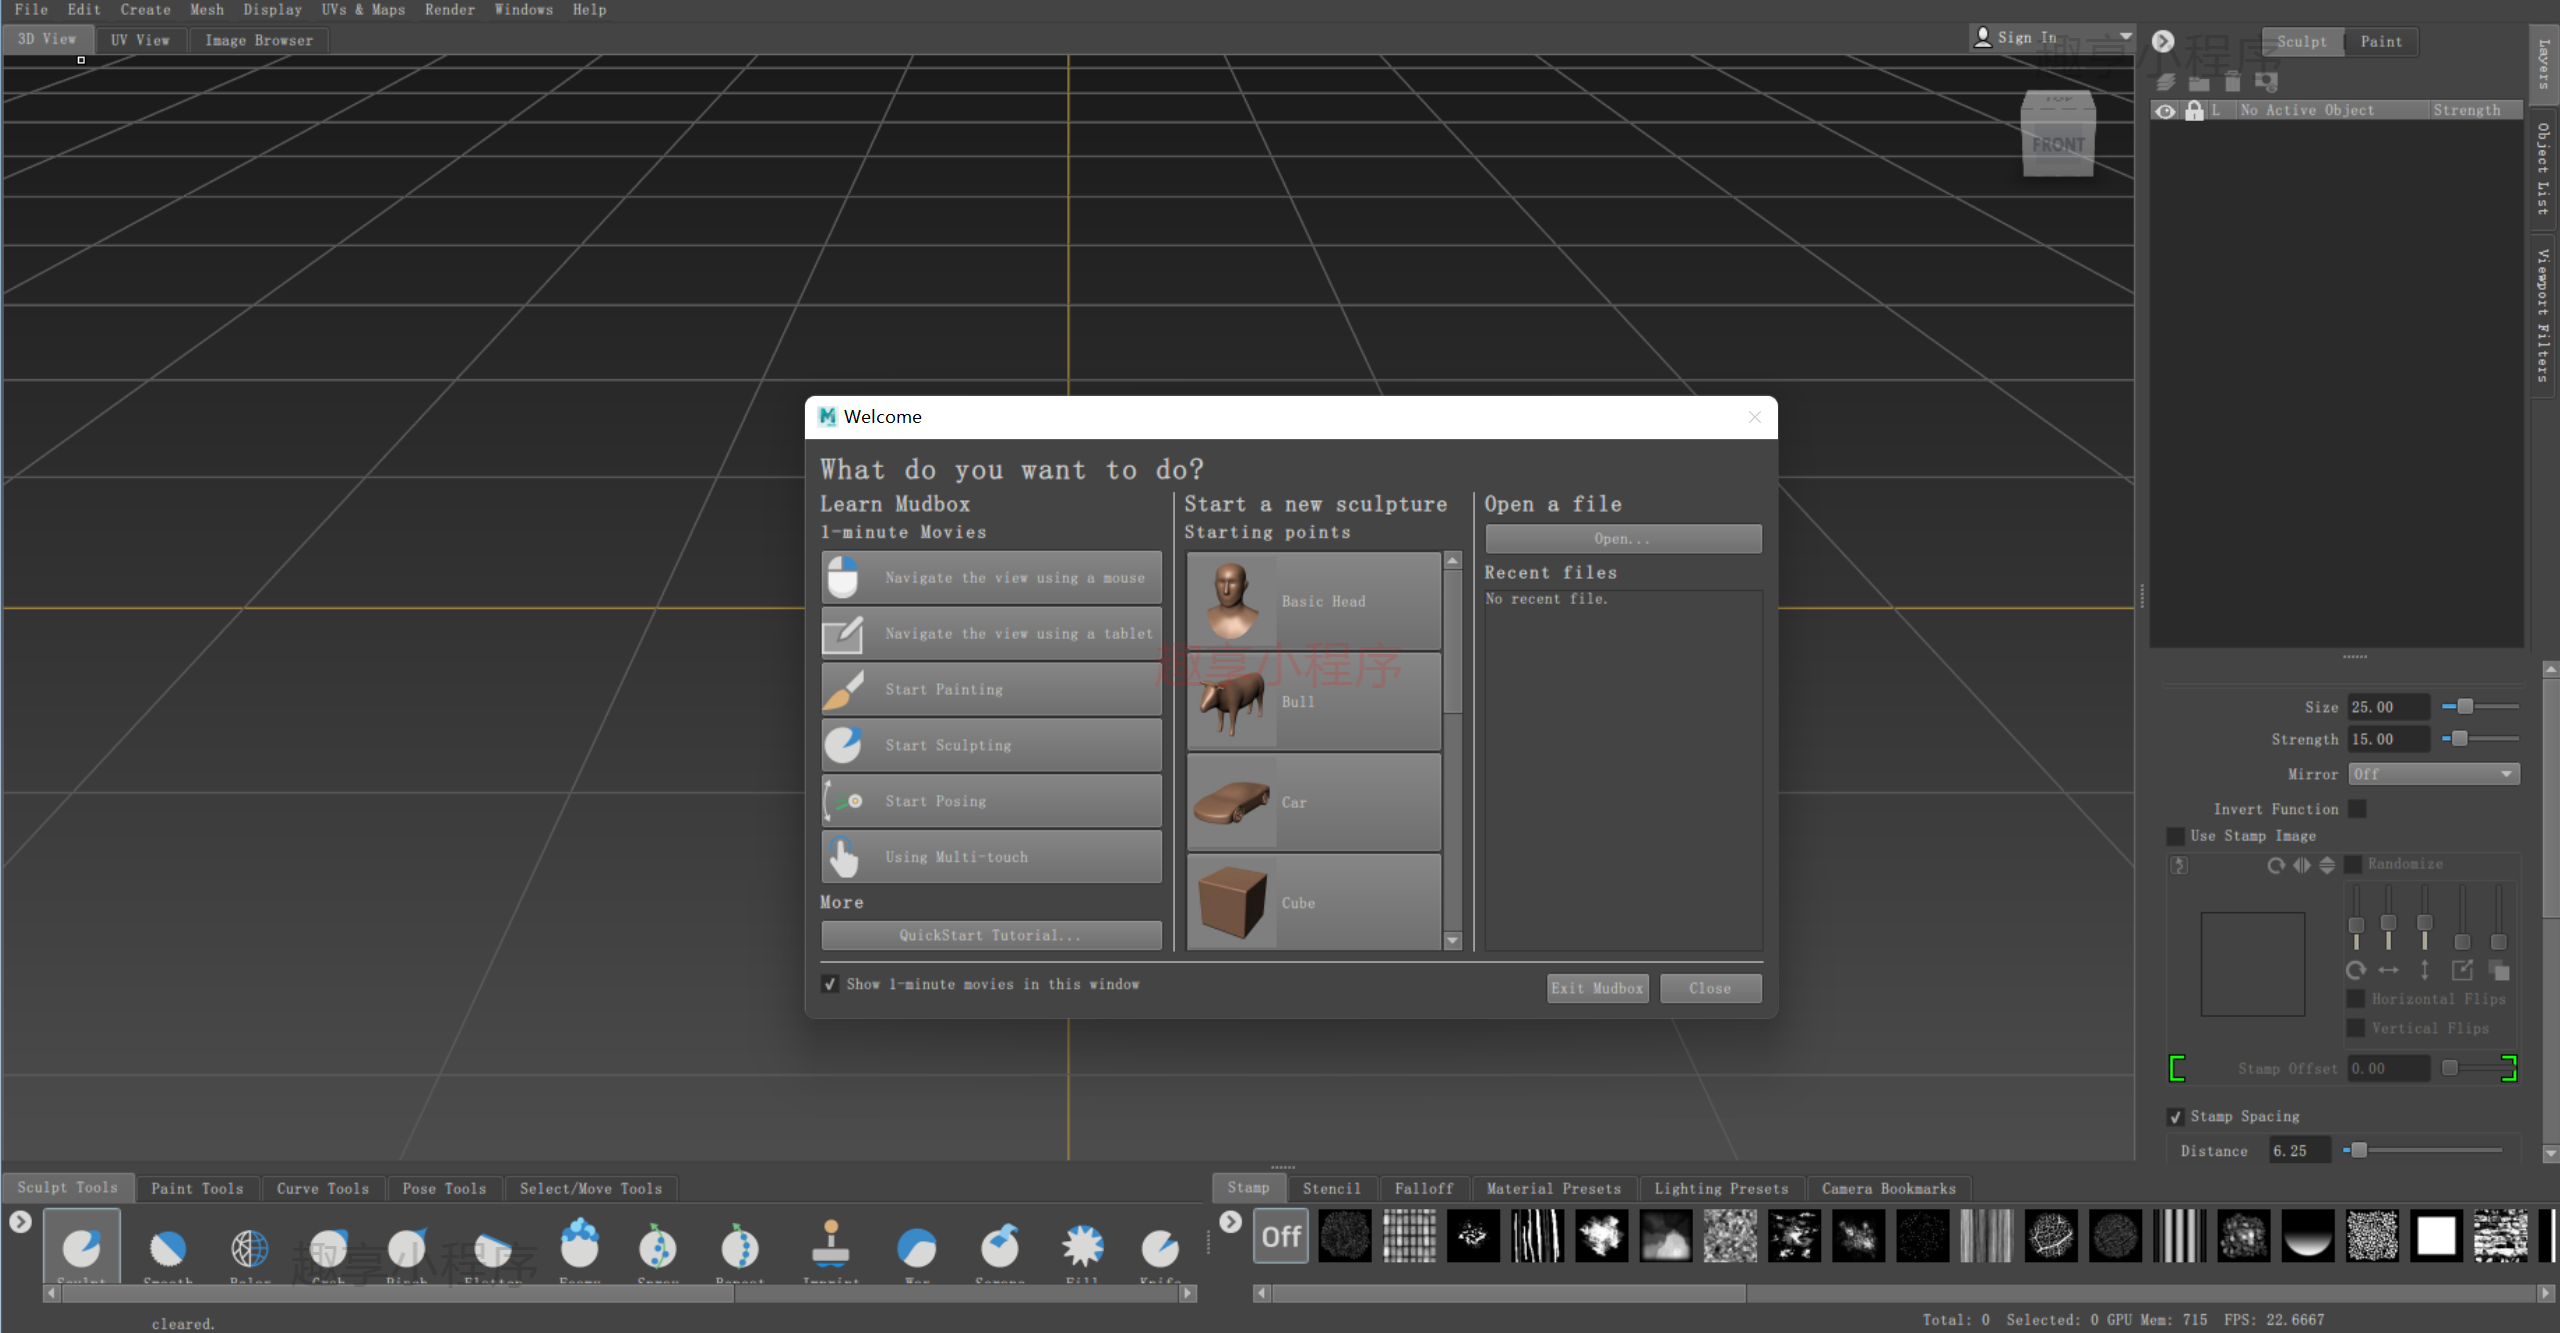Enable the Use Stamp Image checkbox
Screen dimensions: 2560x1333
(x=2175, y=836)
